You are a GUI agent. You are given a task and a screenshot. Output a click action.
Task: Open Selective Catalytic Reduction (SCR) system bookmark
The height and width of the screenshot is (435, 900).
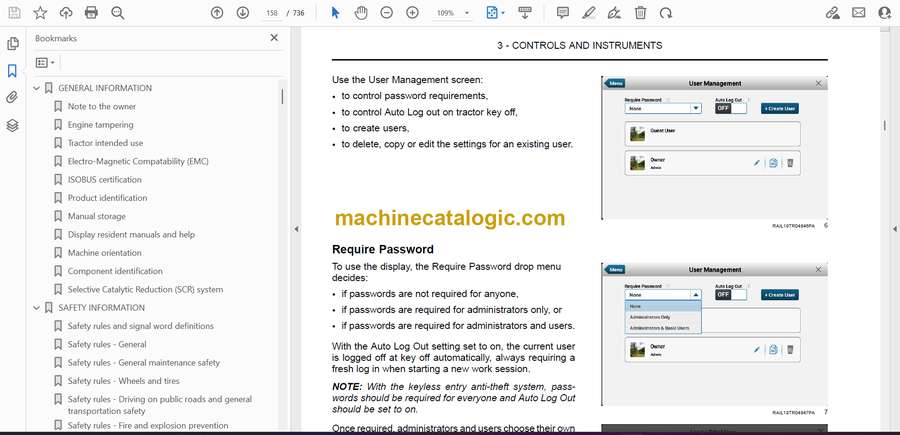click(x=145, y=289)
